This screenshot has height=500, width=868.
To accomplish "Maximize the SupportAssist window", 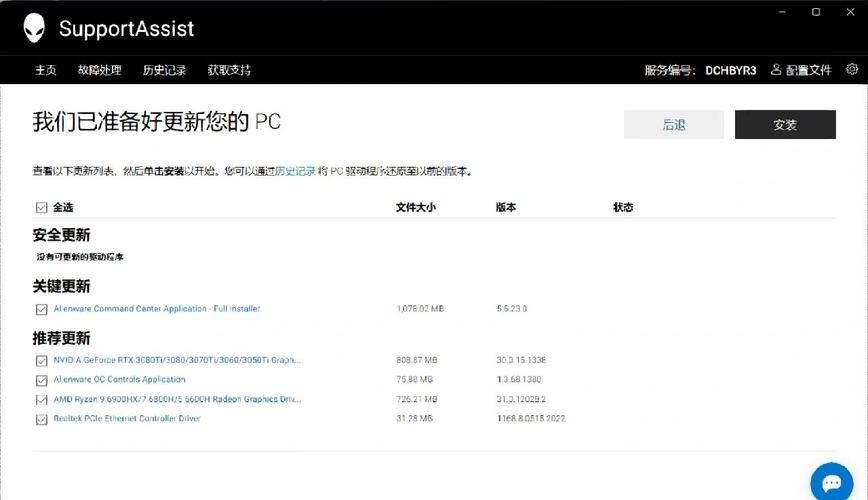I will 816,12.
